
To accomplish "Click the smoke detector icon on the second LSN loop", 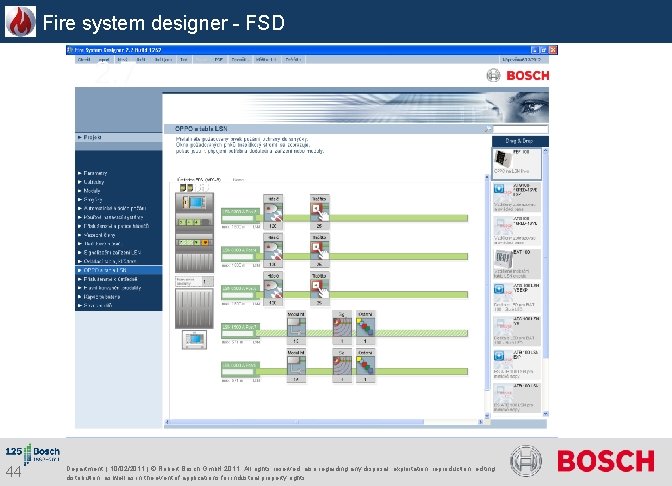I will click(x=273, y=251).
